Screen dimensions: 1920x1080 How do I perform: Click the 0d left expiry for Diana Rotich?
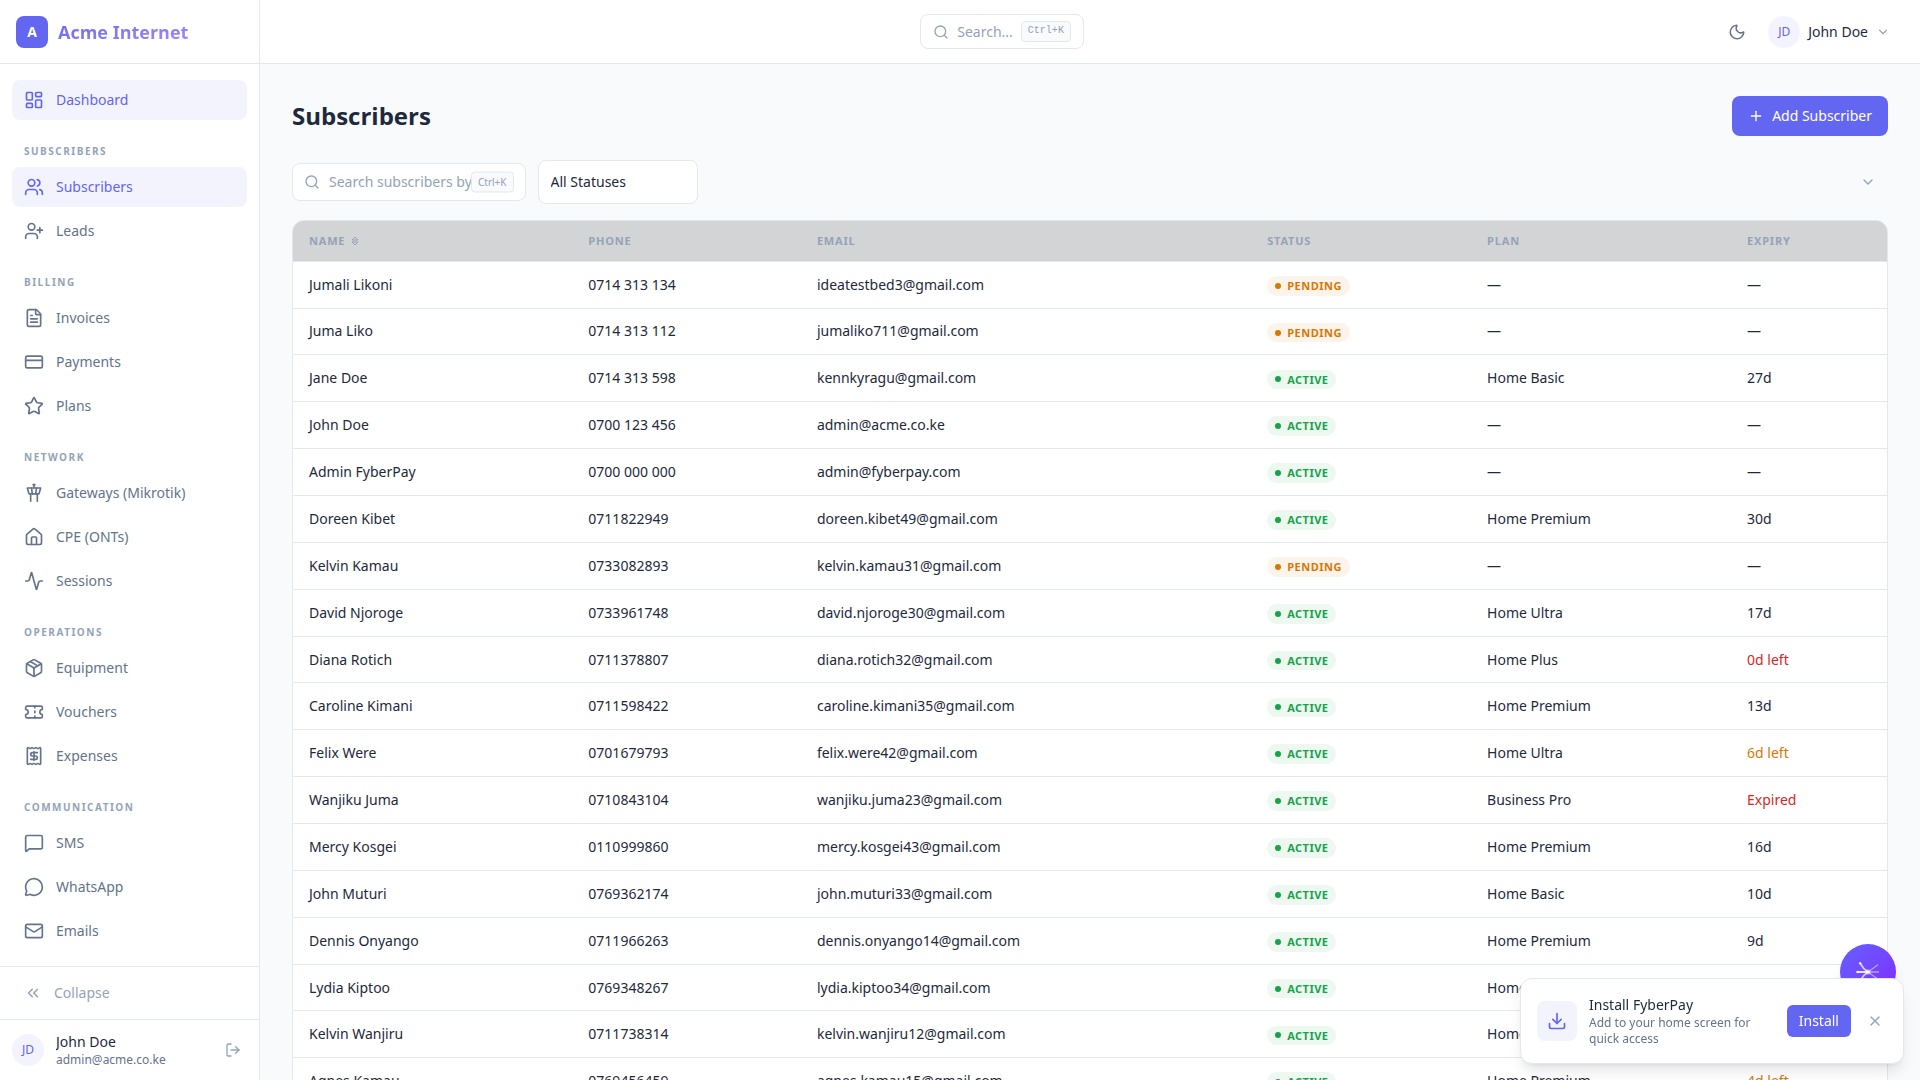[1767, 660]
